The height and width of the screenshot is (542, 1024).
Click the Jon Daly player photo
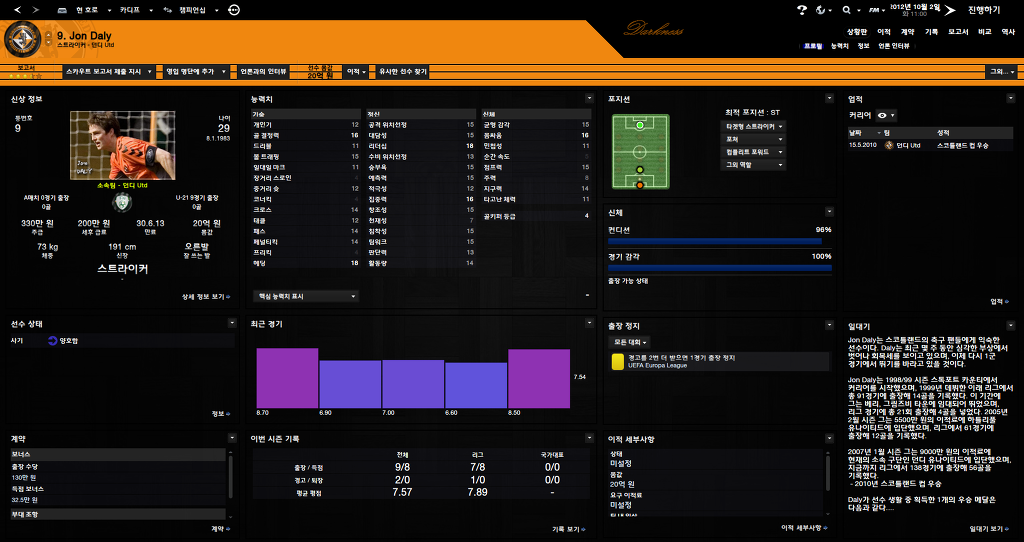[122, 146]
